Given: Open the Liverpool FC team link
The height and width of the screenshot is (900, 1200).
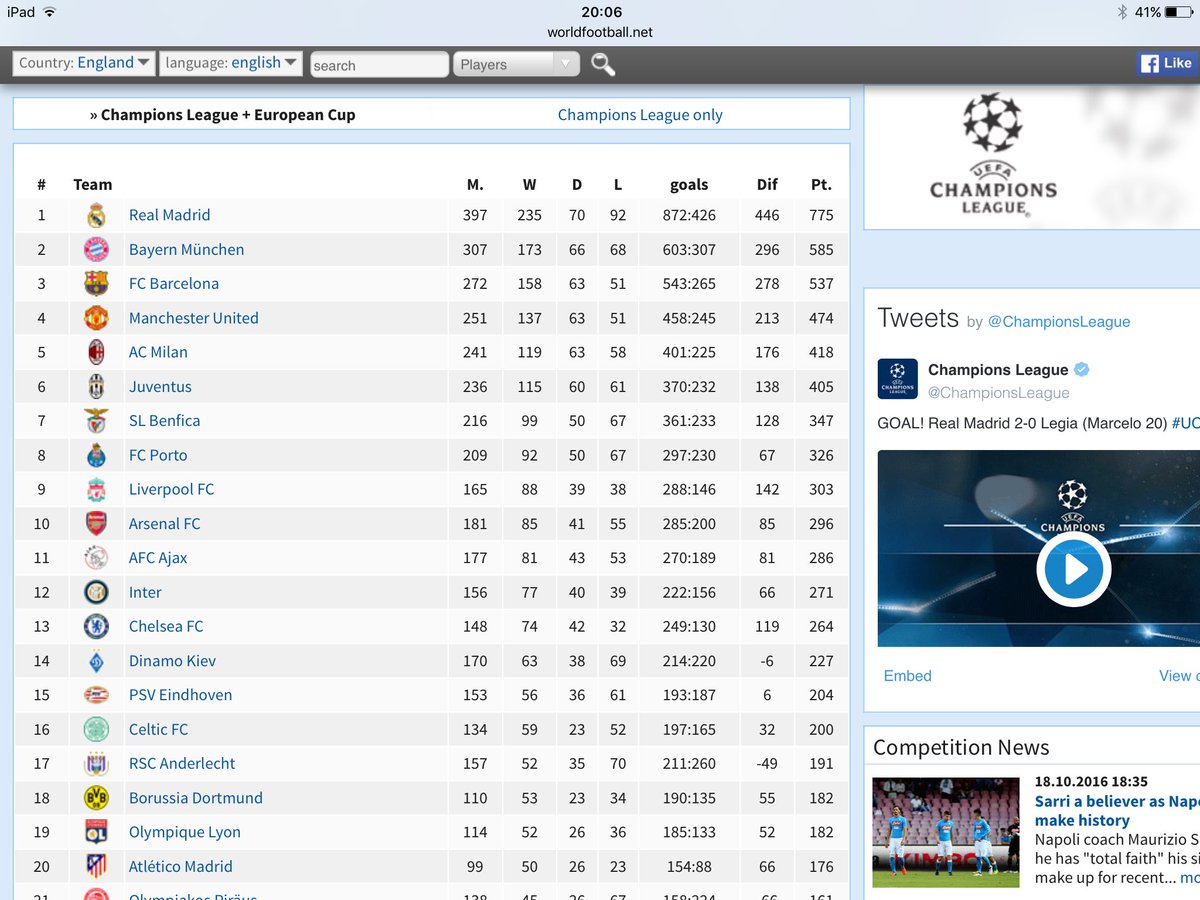Looking at the screenshot, I should tap(171, 489).
